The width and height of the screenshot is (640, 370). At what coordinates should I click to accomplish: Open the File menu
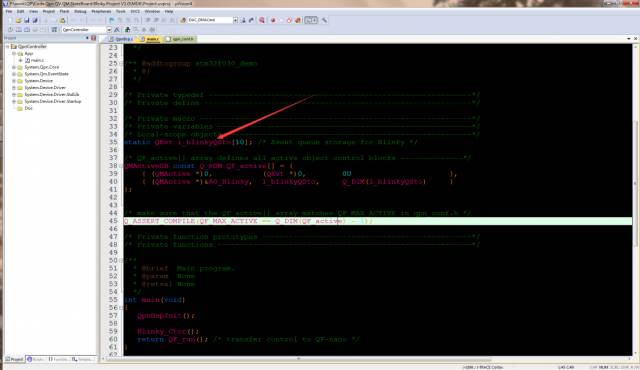[x=9, y=11]
